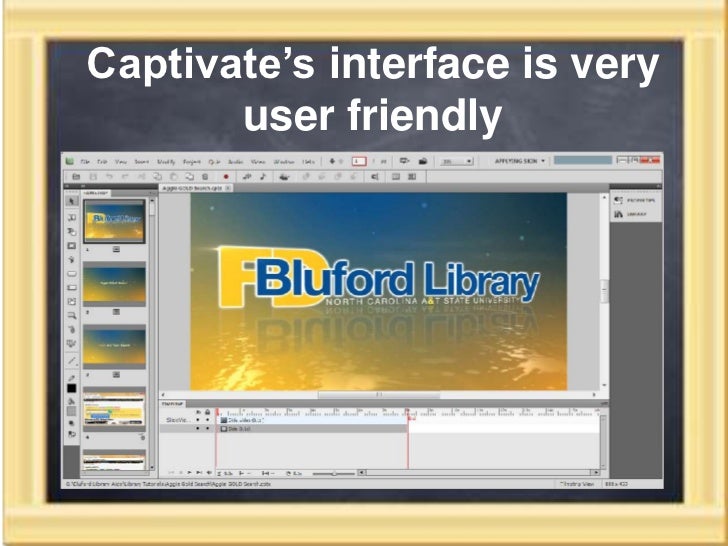This screenshot has width=728, height=546.
Task: Click the music note audio icon
Action: [263, 176]
